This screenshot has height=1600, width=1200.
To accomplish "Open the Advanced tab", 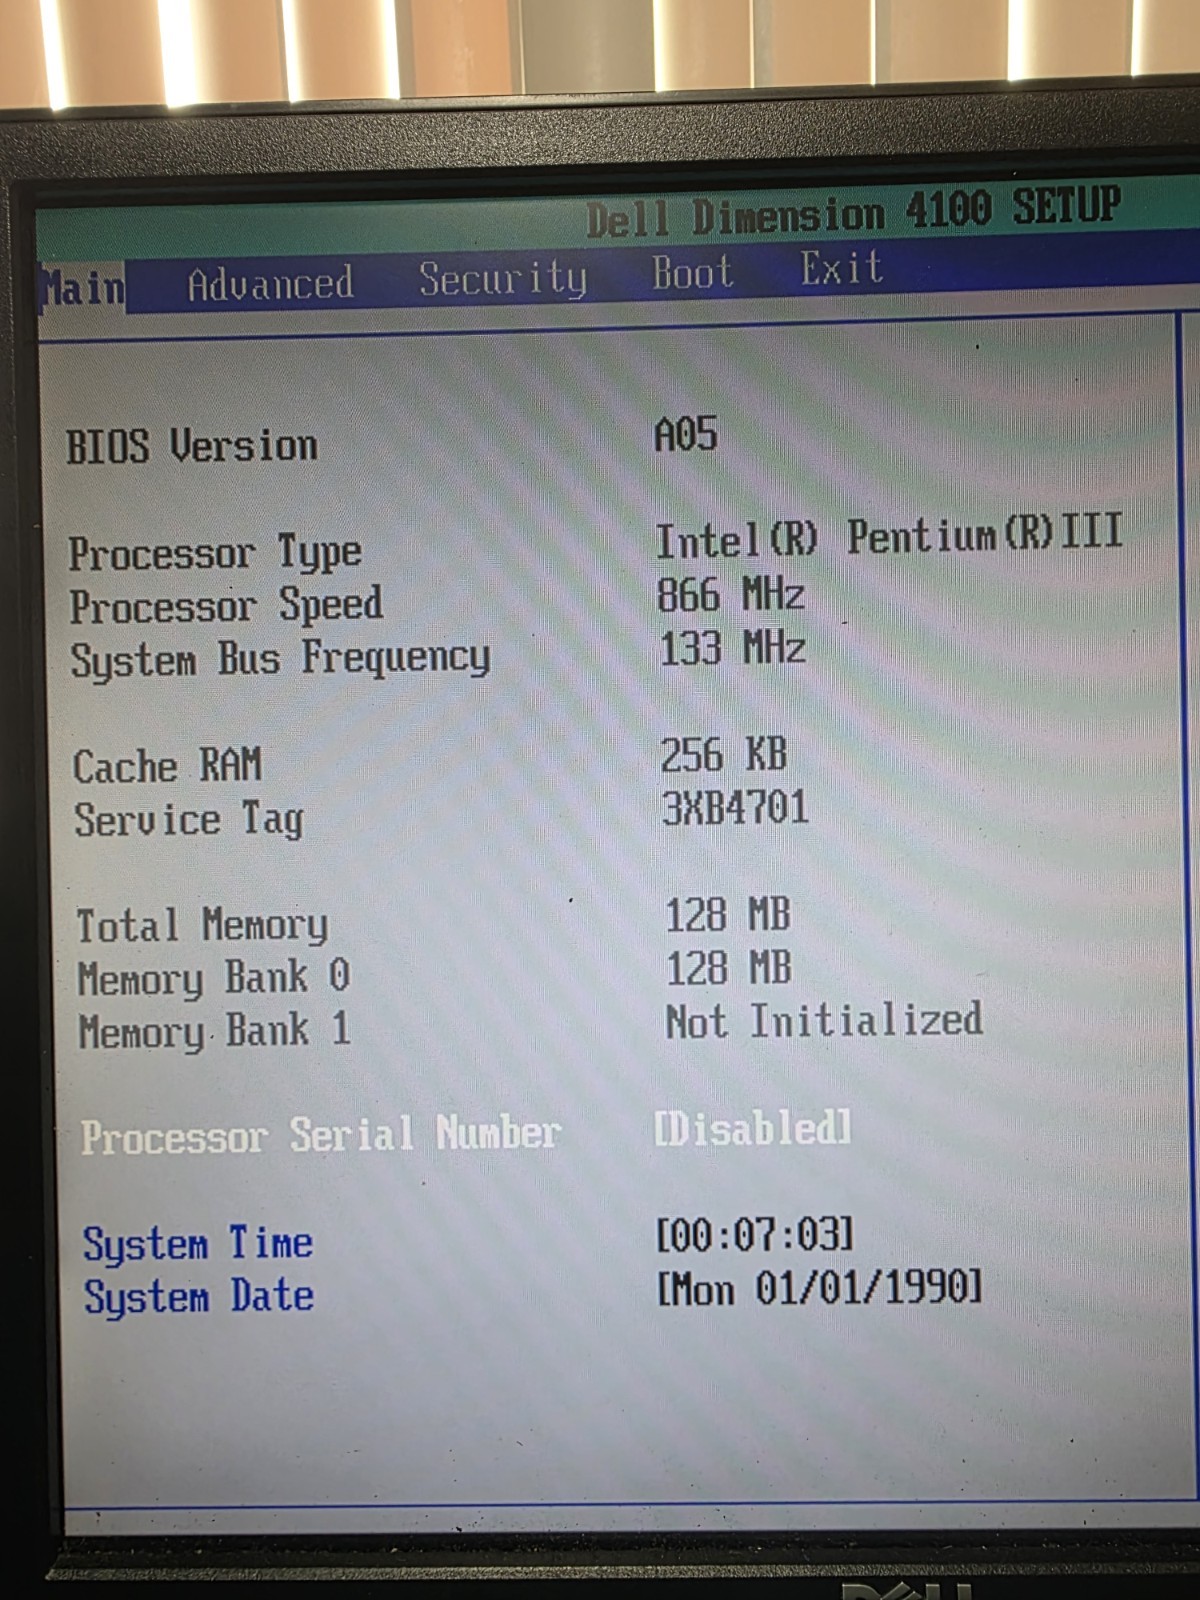I will tap(271, 283).
